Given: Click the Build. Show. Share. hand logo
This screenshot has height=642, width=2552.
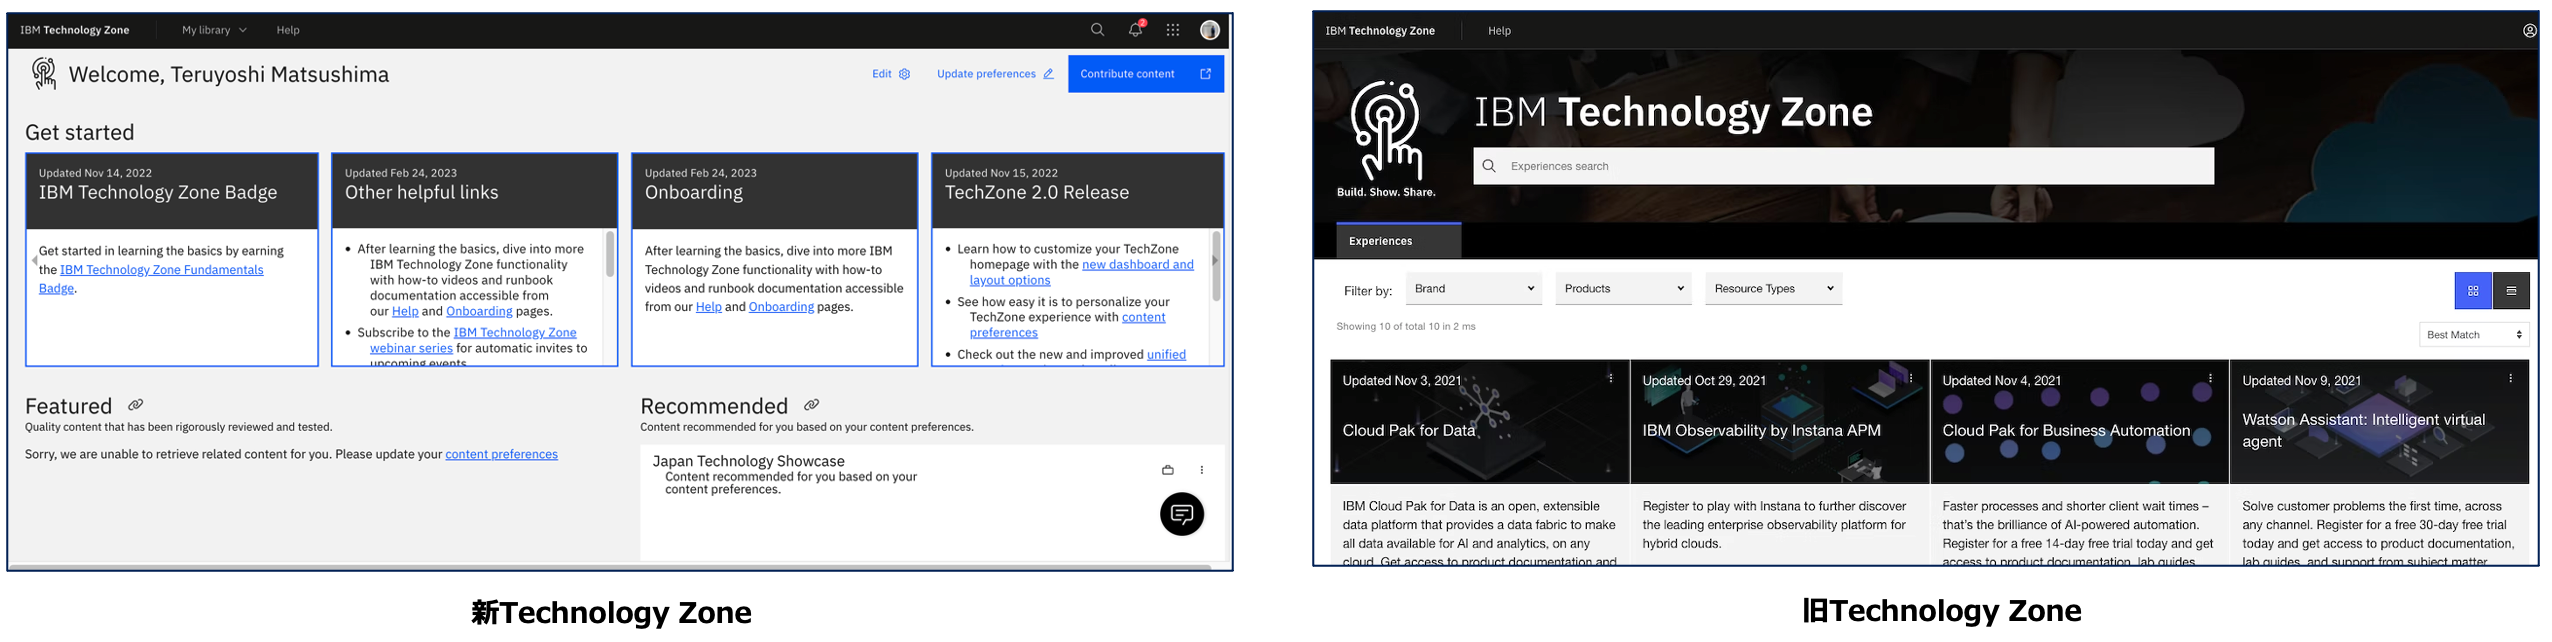Looking at the screenshot, I should [x=1385, y=139].
